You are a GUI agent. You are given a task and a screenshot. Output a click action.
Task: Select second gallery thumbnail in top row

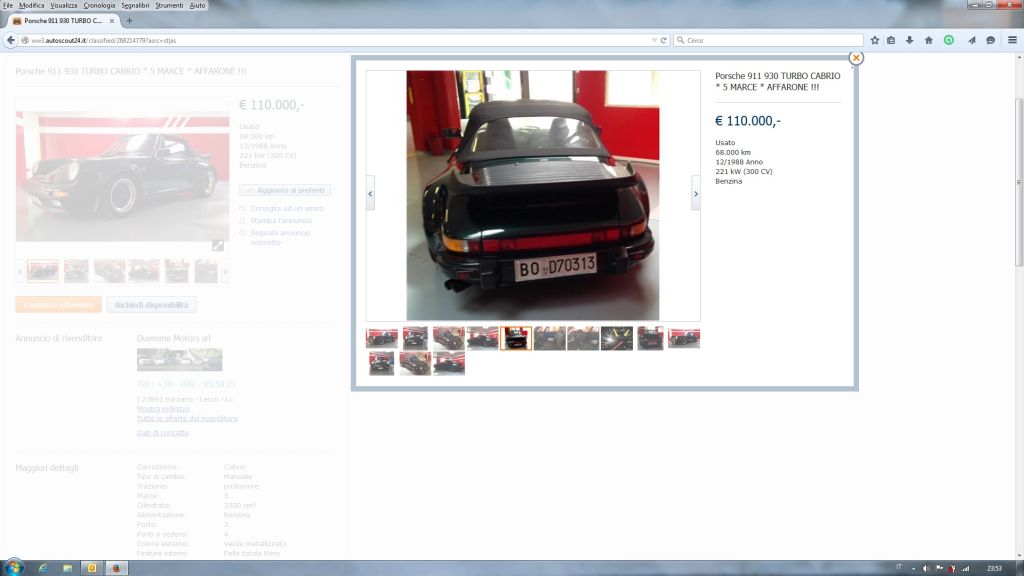pos(415,338)
